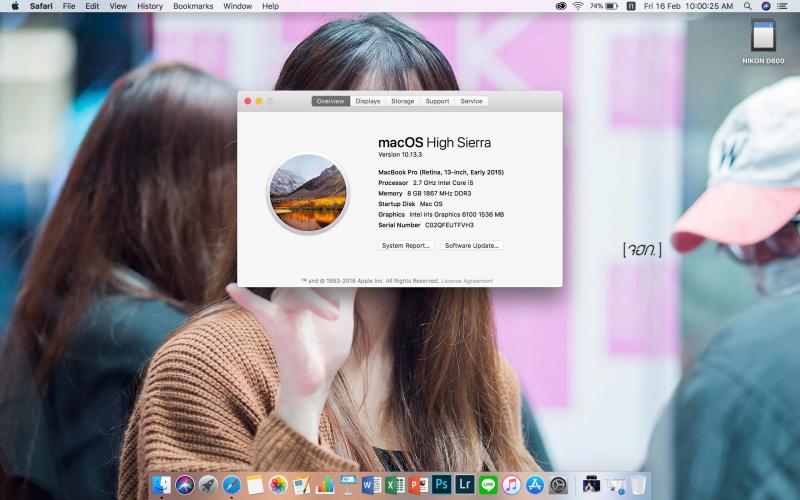Launch Adobe Photoshop from the Dock

[x=441, y=484]
